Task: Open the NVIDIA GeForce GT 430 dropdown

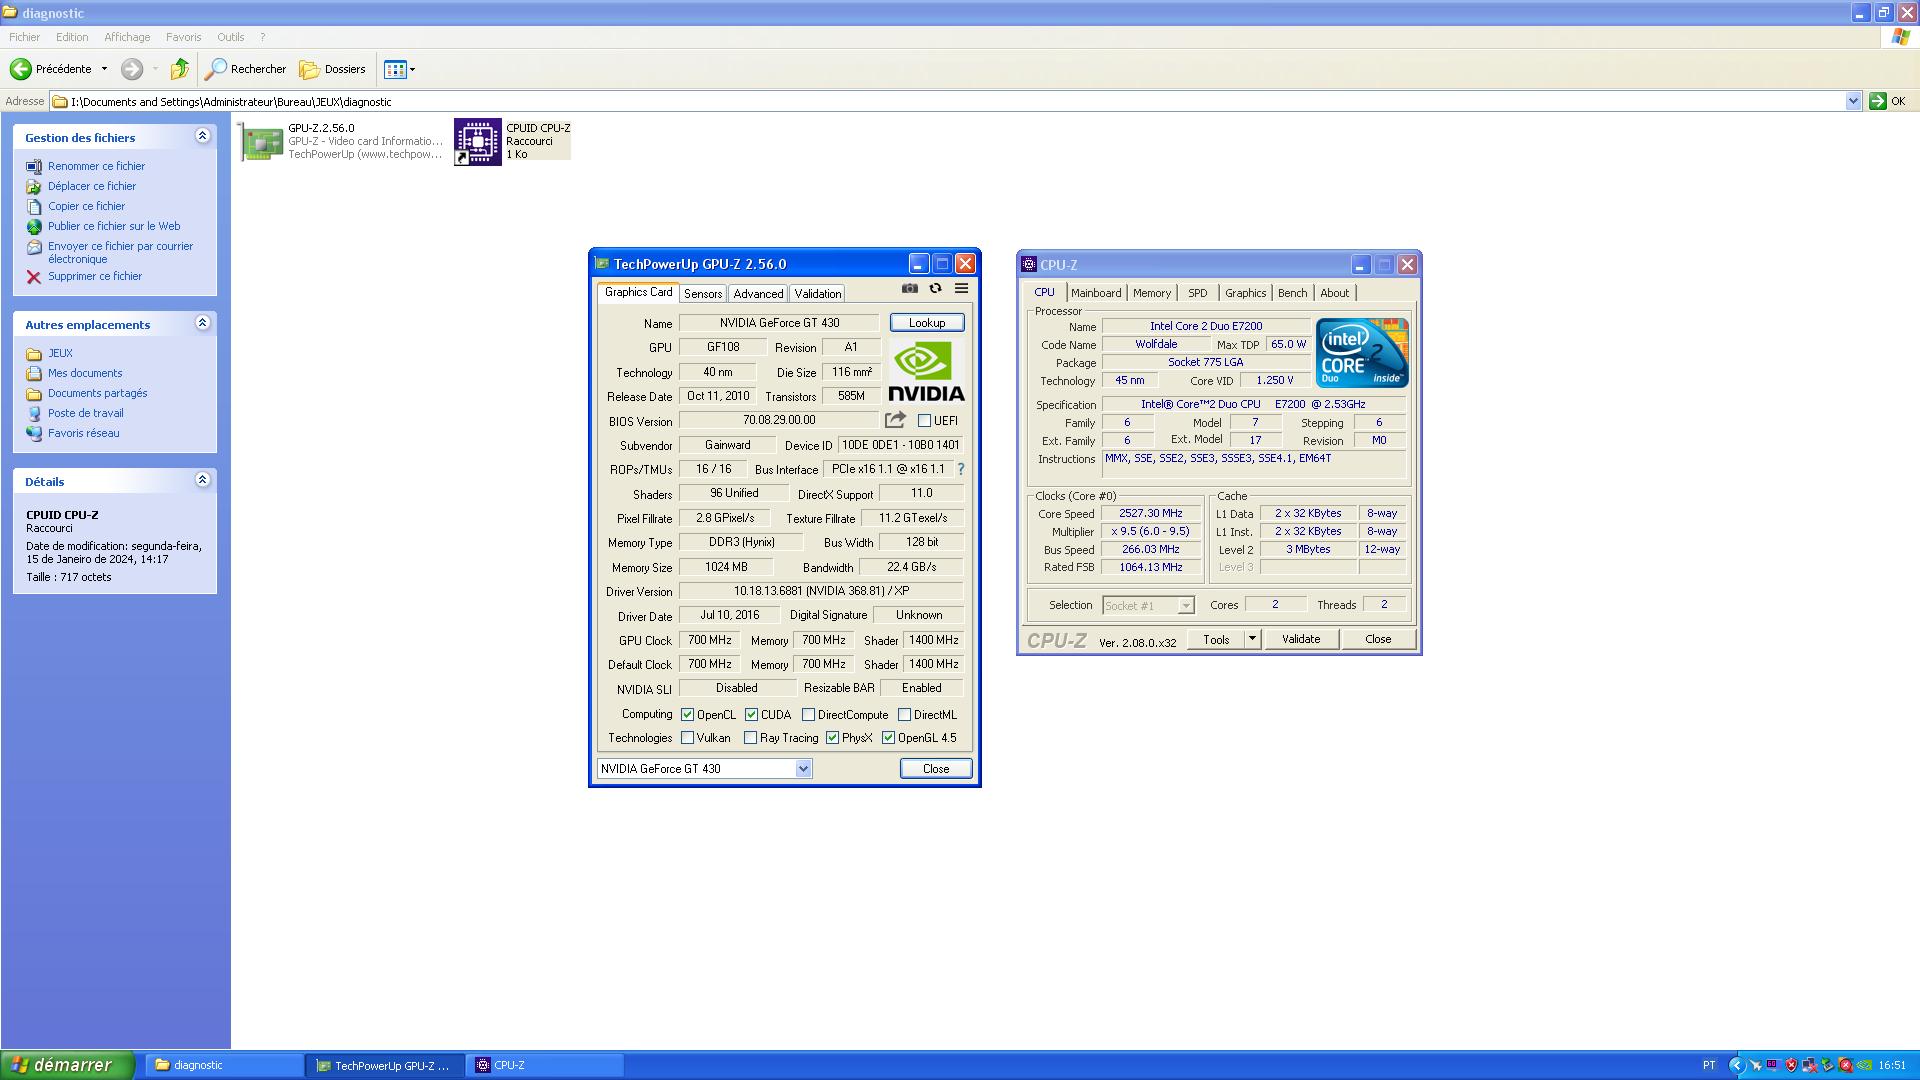Action: tap(803, 769)
